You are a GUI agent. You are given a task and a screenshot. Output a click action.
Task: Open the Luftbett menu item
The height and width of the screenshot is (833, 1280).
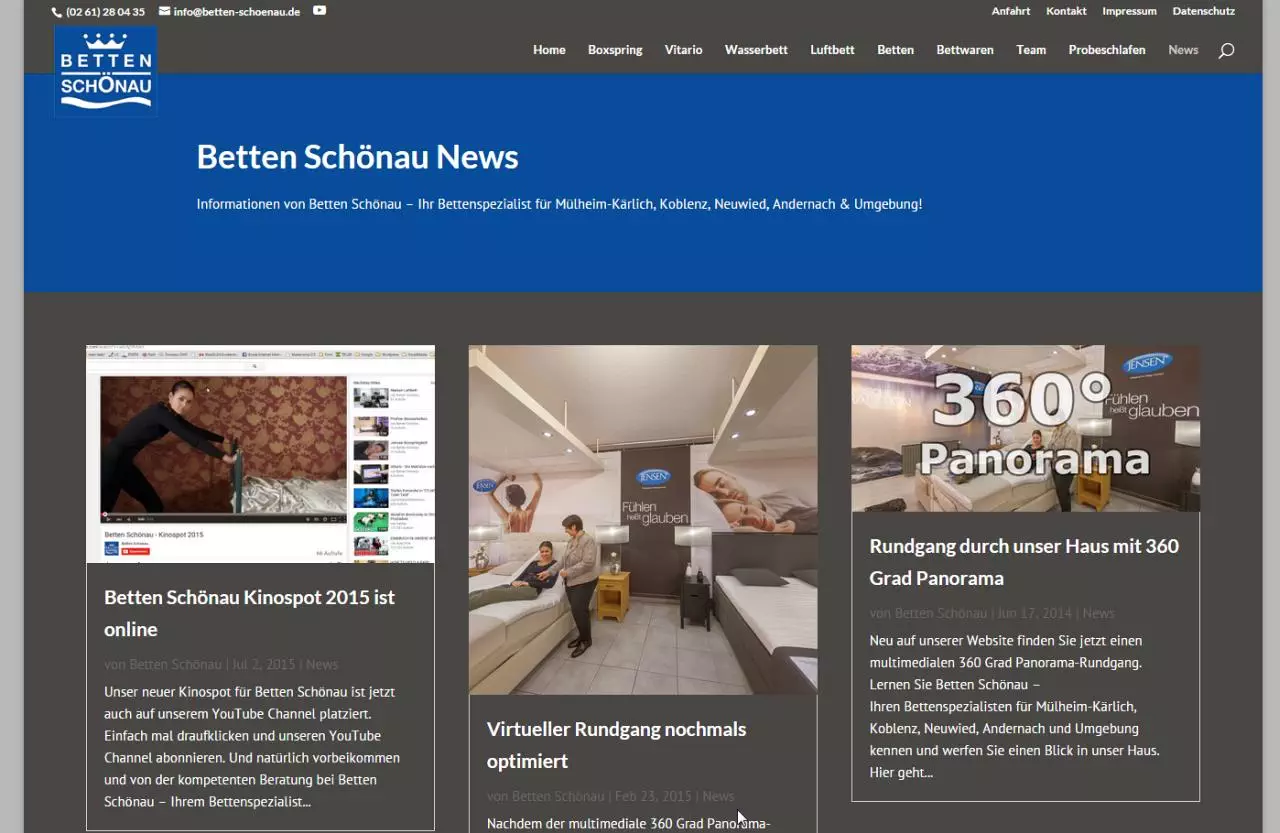(832, 50)
